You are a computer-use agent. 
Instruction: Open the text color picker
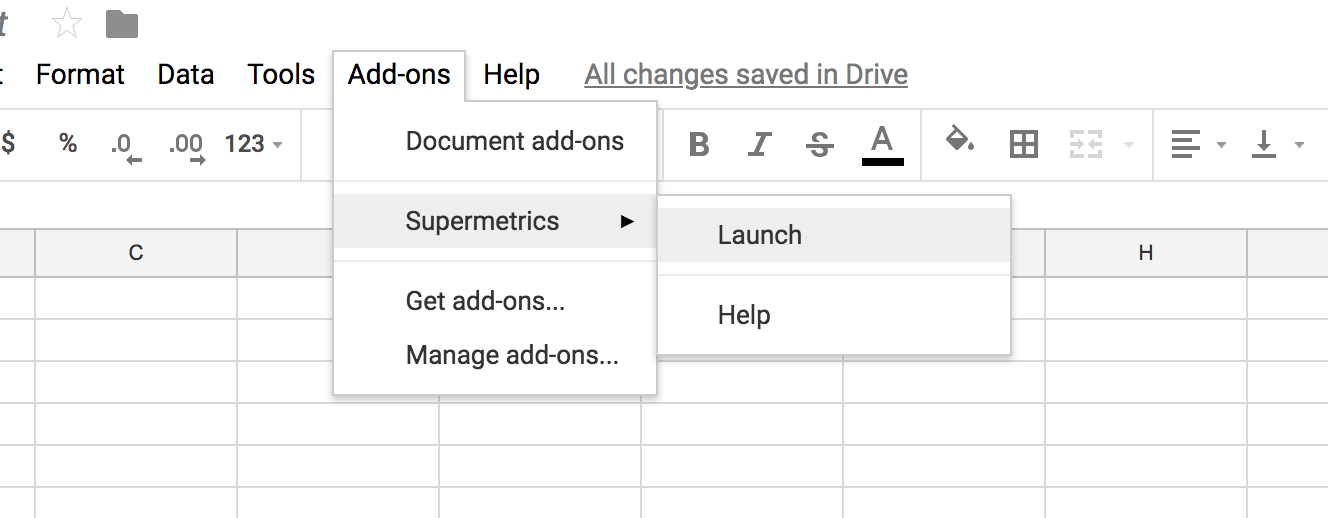(882, 144)
